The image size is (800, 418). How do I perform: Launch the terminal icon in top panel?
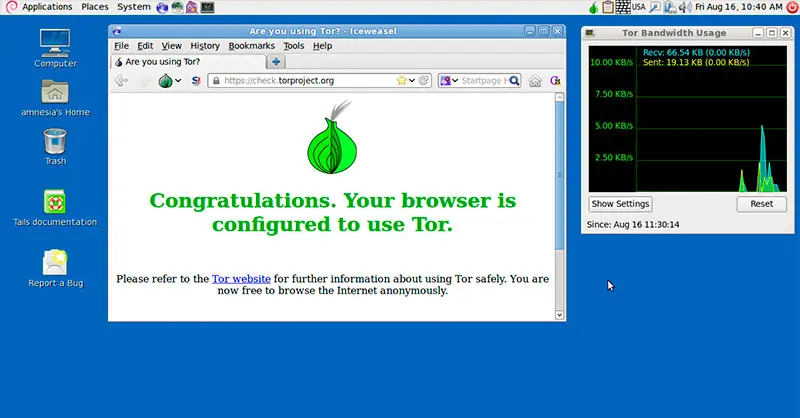(x=207, y=7)
